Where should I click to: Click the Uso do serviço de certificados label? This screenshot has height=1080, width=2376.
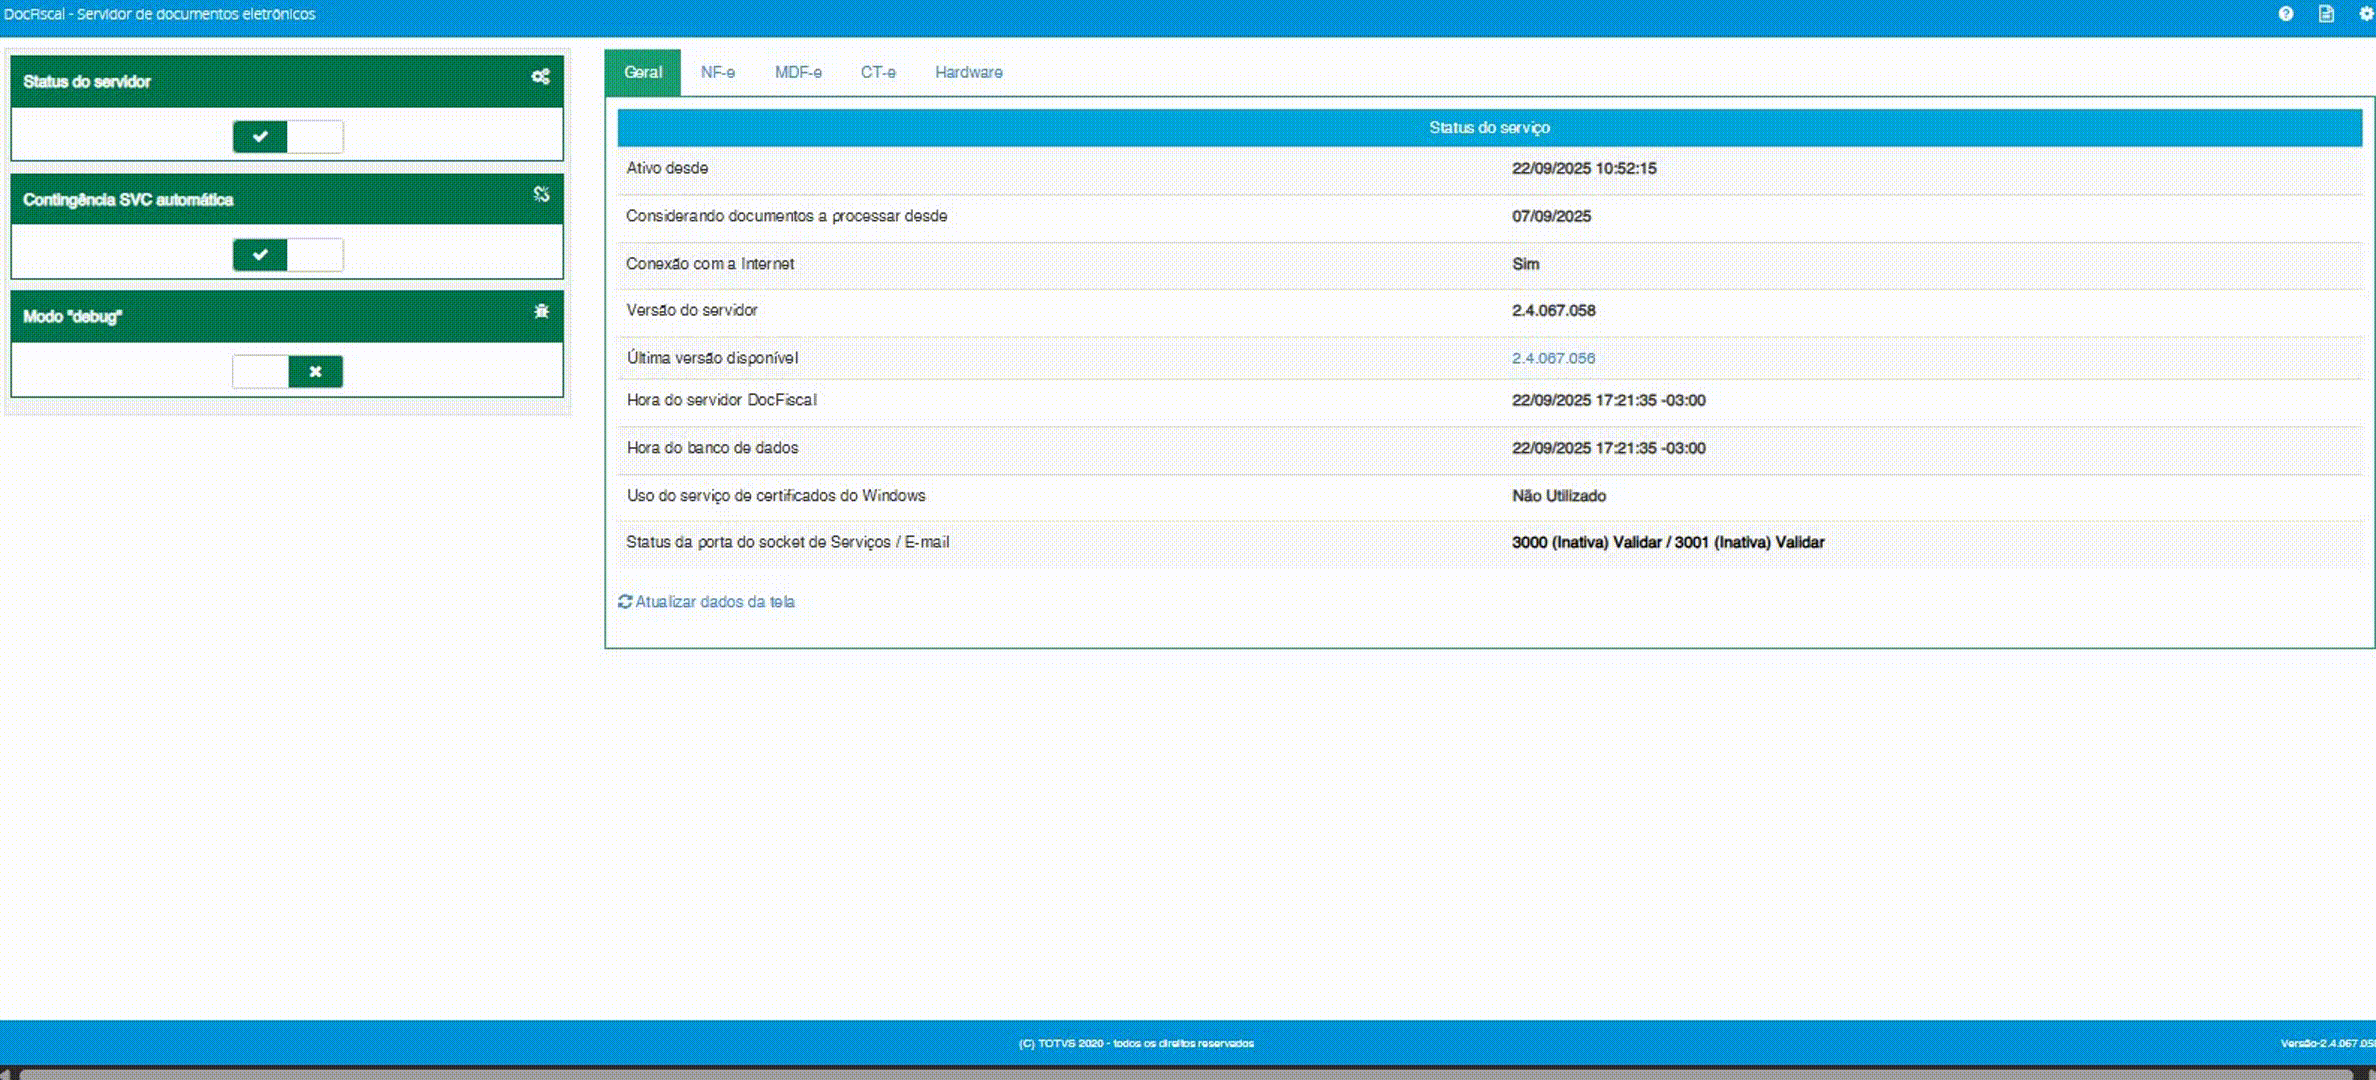point(776,496)
